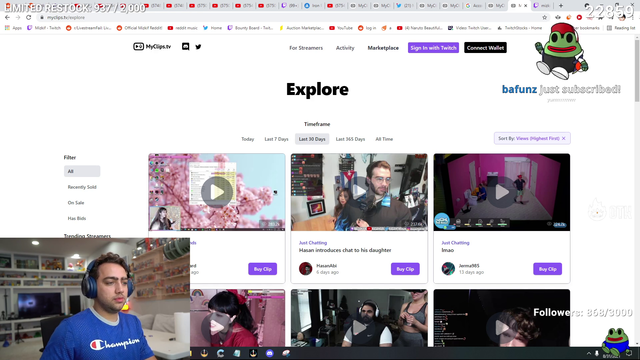The height and width of the screenshot is (360, 640).
Task: Play the dark clip above the Followers counter
Action: 502,327
